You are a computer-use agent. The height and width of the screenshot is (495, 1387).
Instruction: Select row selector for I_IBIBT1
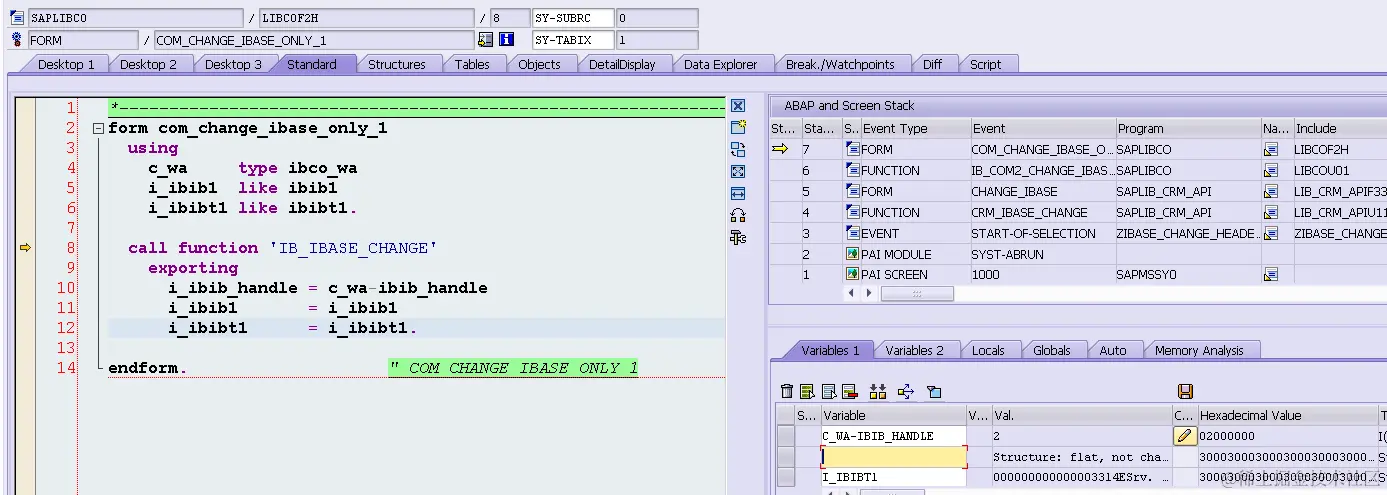pos(785,478)
